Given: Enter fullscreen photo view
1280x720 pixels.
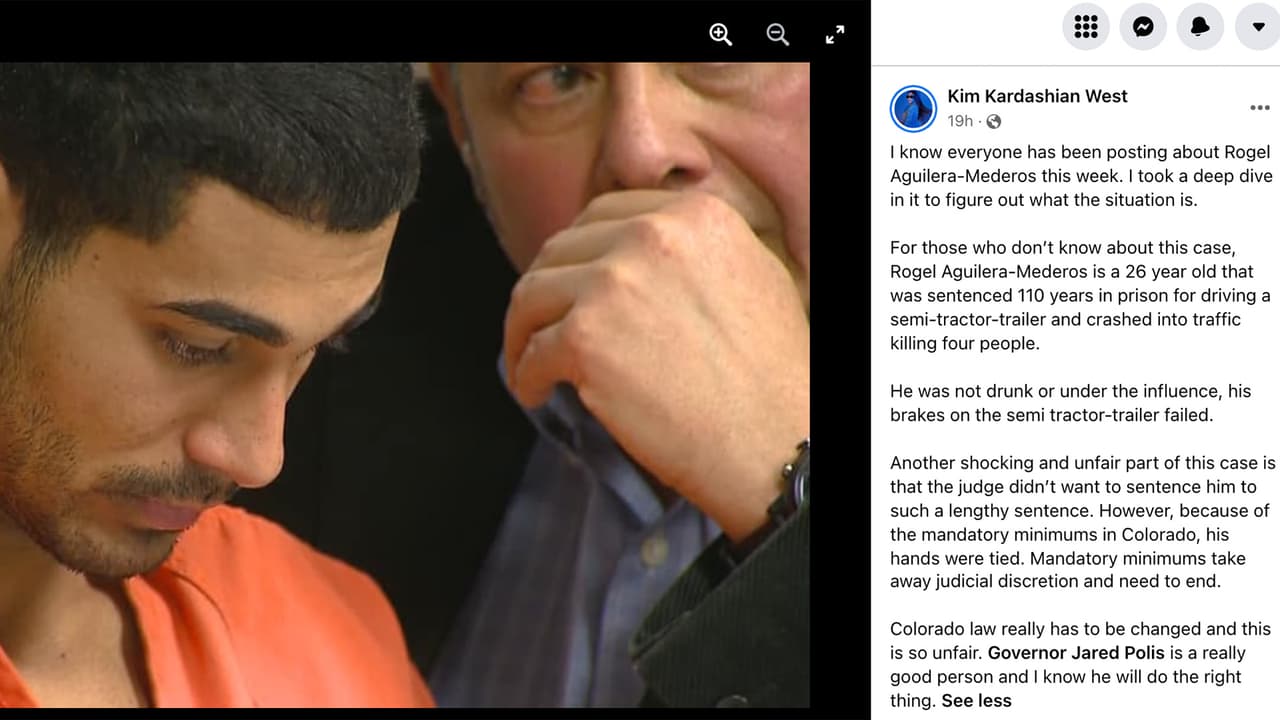Looking at the screenshot, I should click(x=835, y=35).
